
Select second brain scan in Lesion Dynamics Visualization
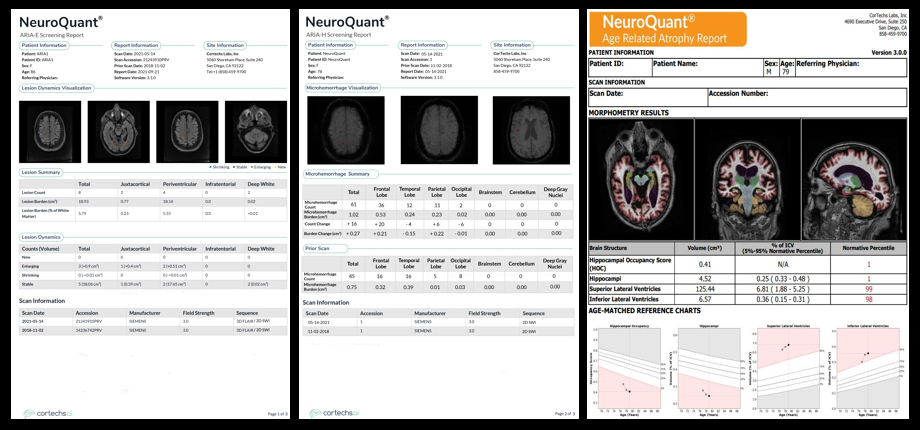(119, 131)
